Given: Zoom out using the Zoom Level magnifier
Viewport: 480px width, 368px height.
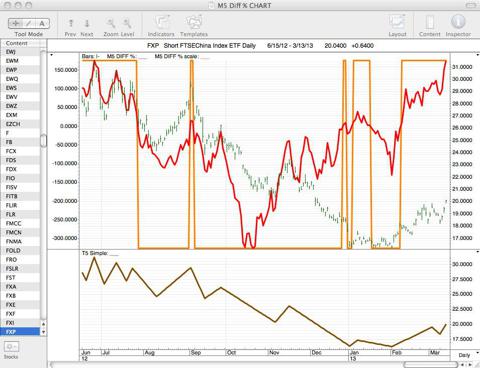Looking at the screenshot, I should [111, 23].
